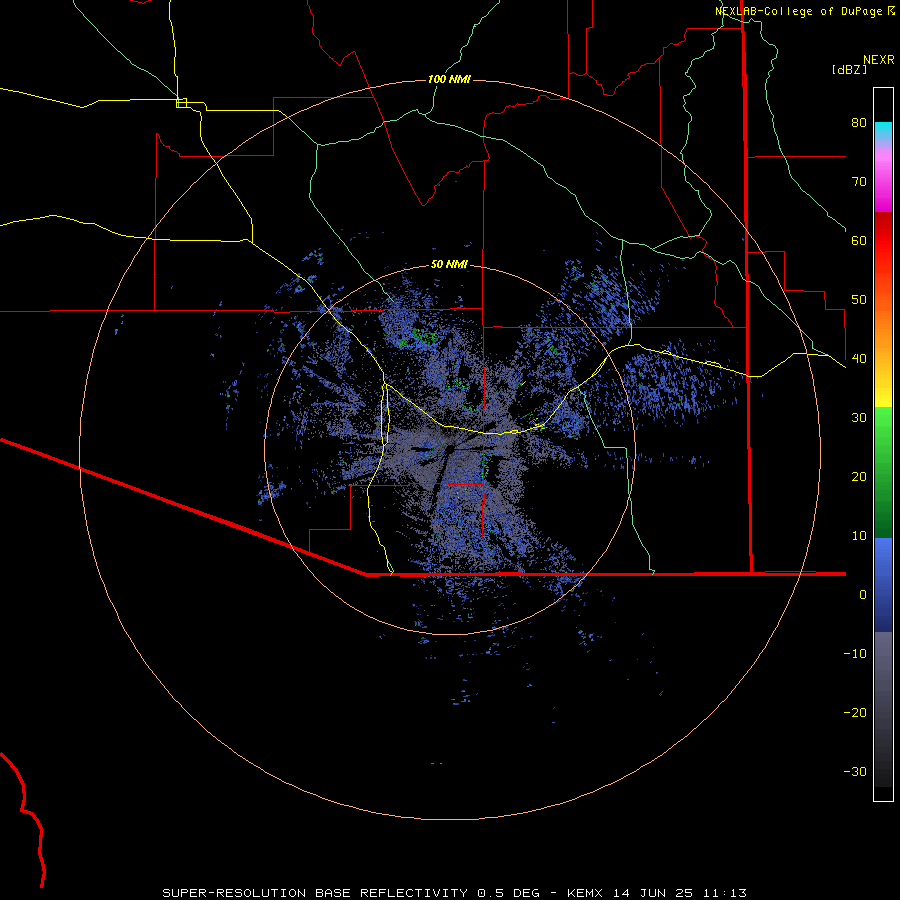
Task: Click the -20 value on the dBZ scale
Action: coord(855,713)
